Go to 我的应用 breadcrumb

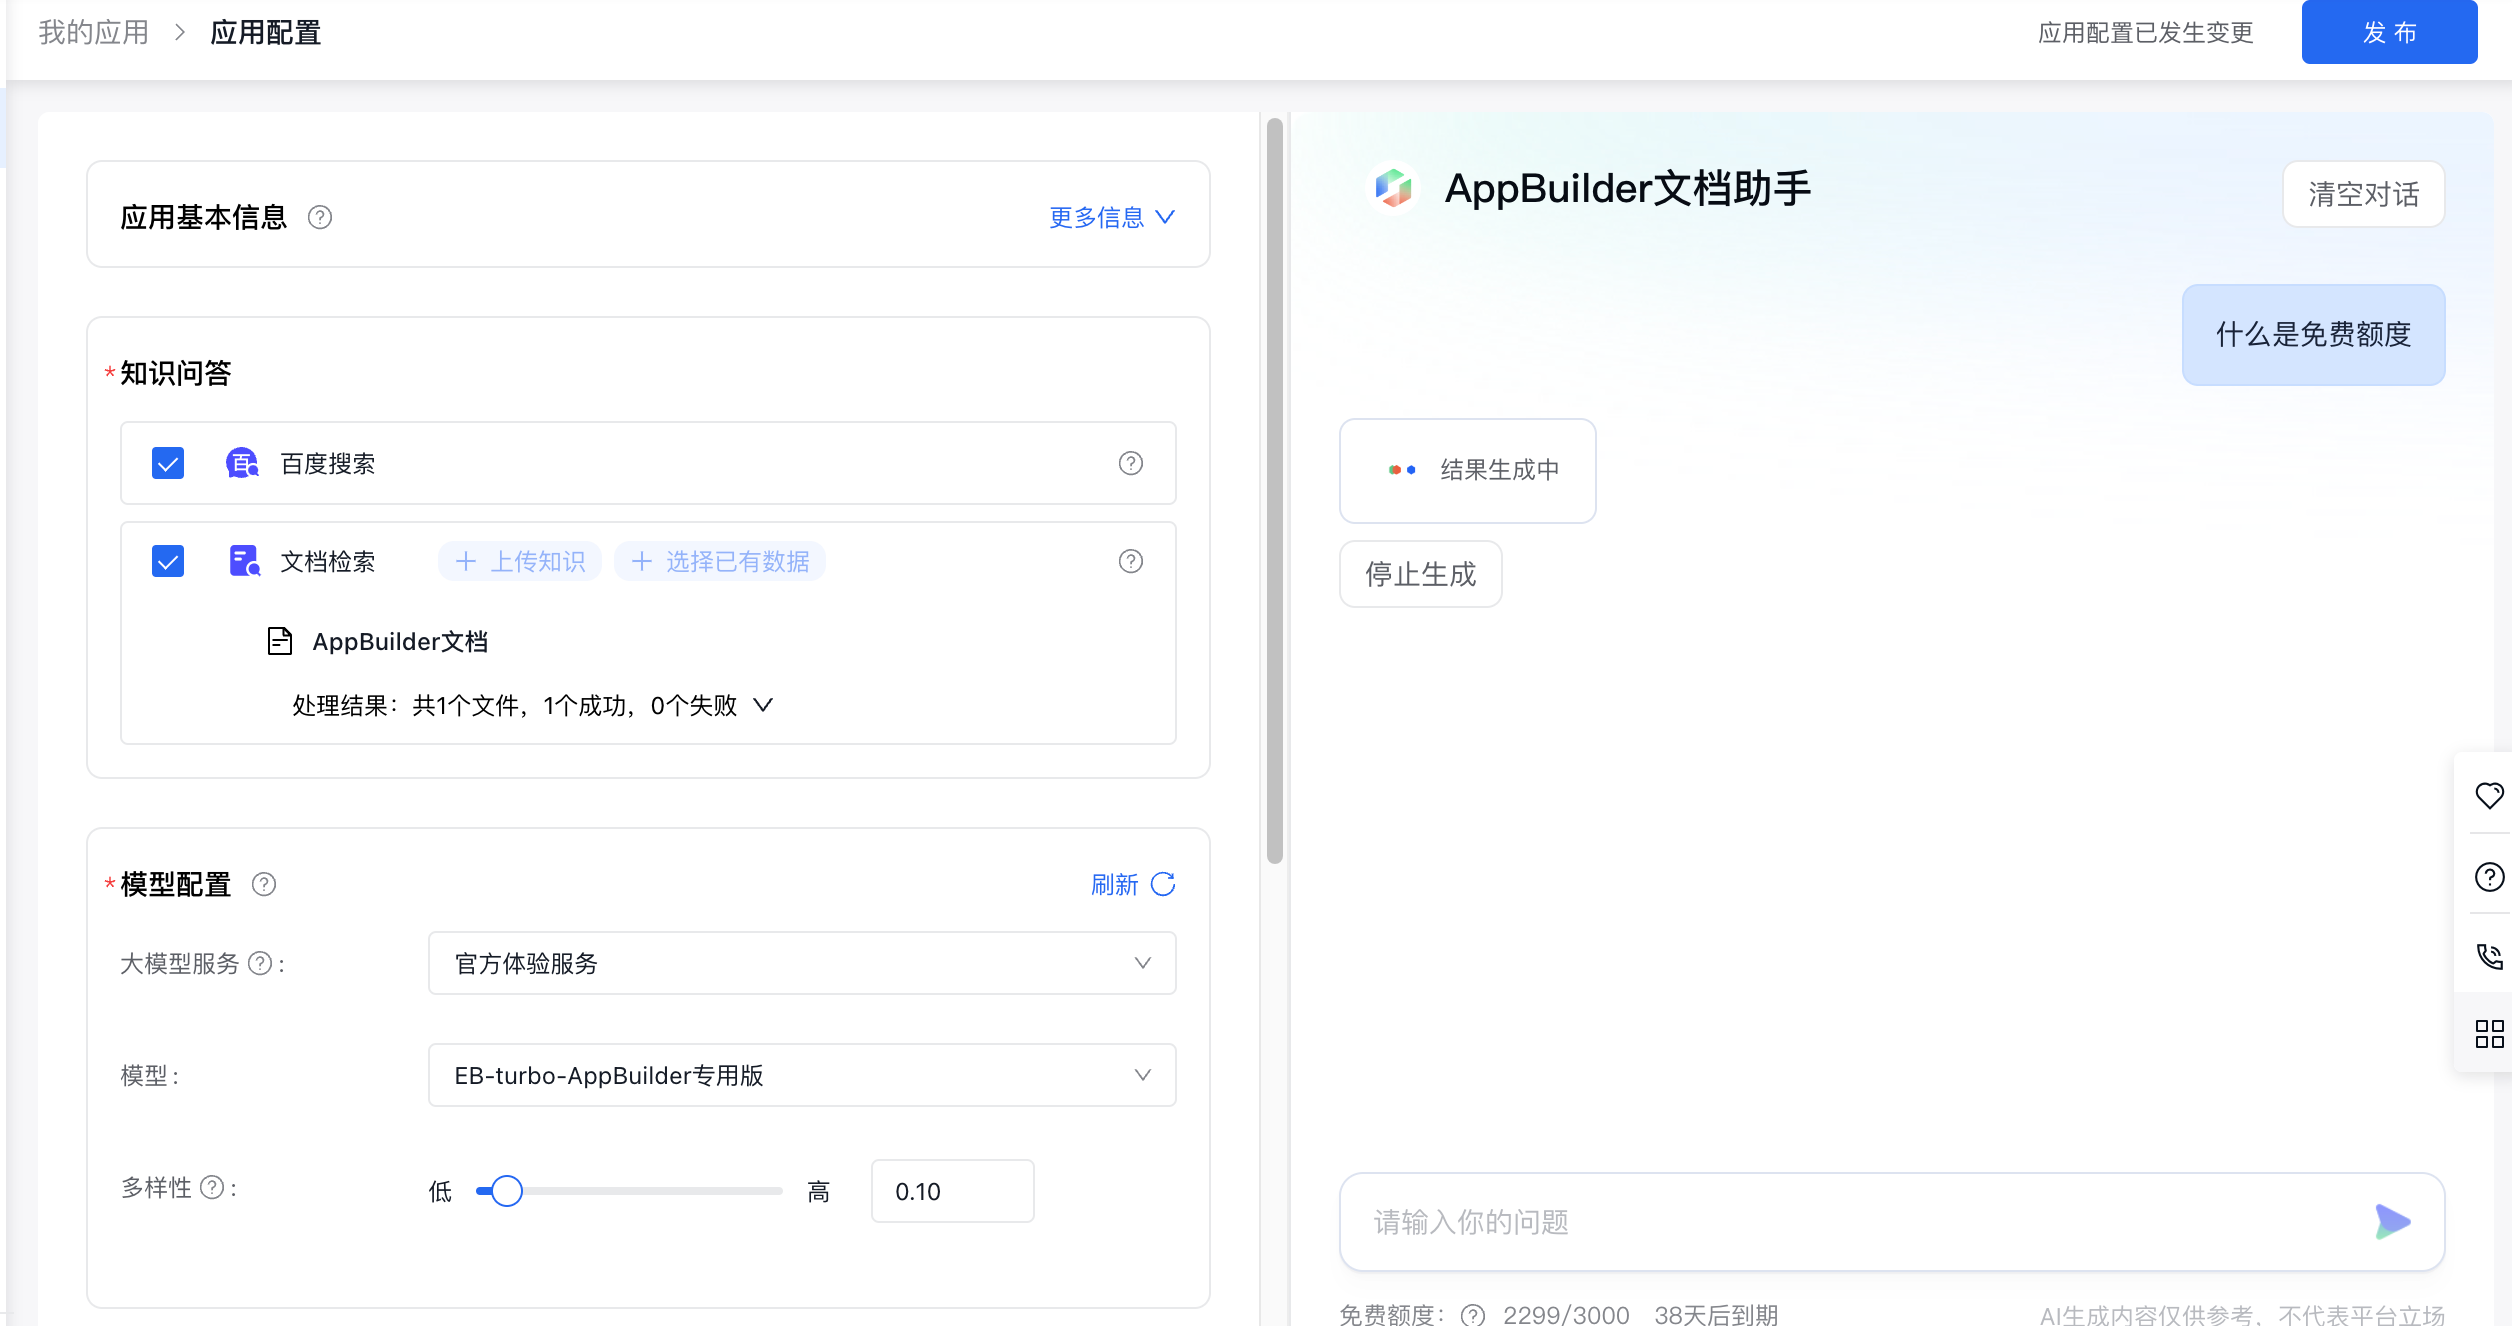(x=93, y=32)
